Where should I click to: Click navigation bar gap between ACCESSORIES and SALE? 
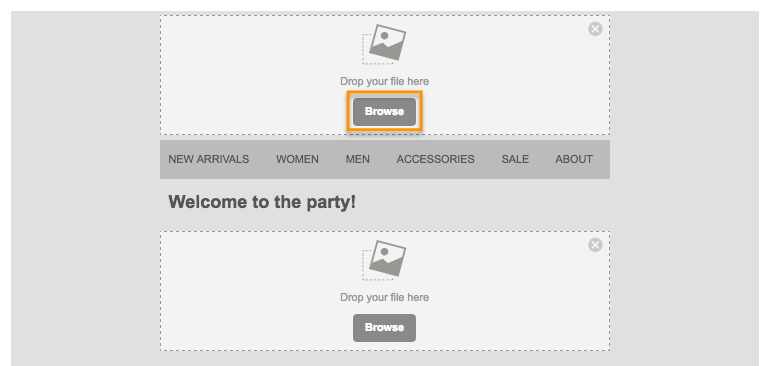click(x=488, y=159)
